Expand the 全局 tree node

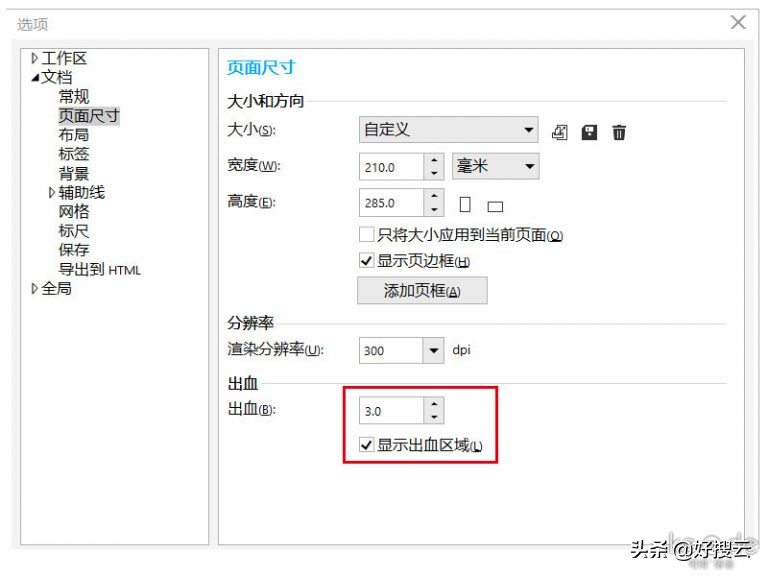coord(34,289)
